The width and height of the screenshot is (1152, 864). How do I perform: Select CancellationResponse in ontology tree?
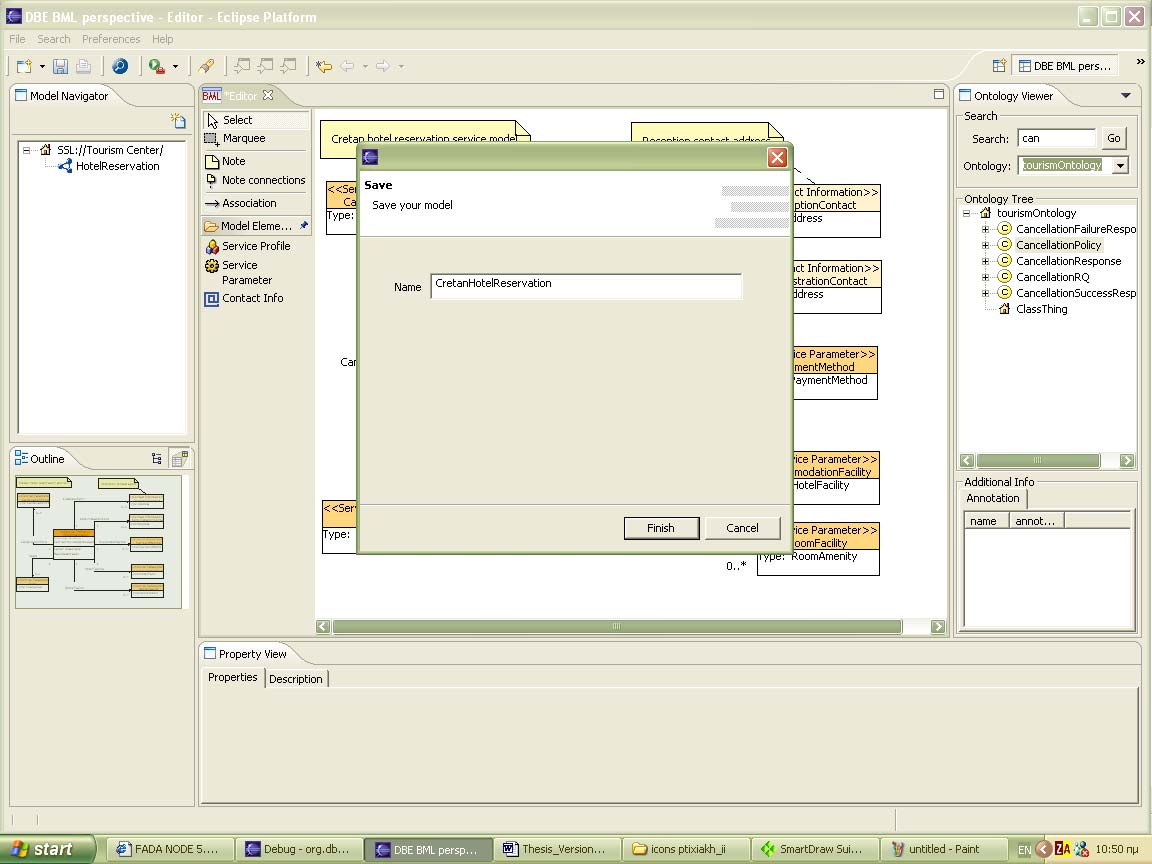tap(1068, 261)
